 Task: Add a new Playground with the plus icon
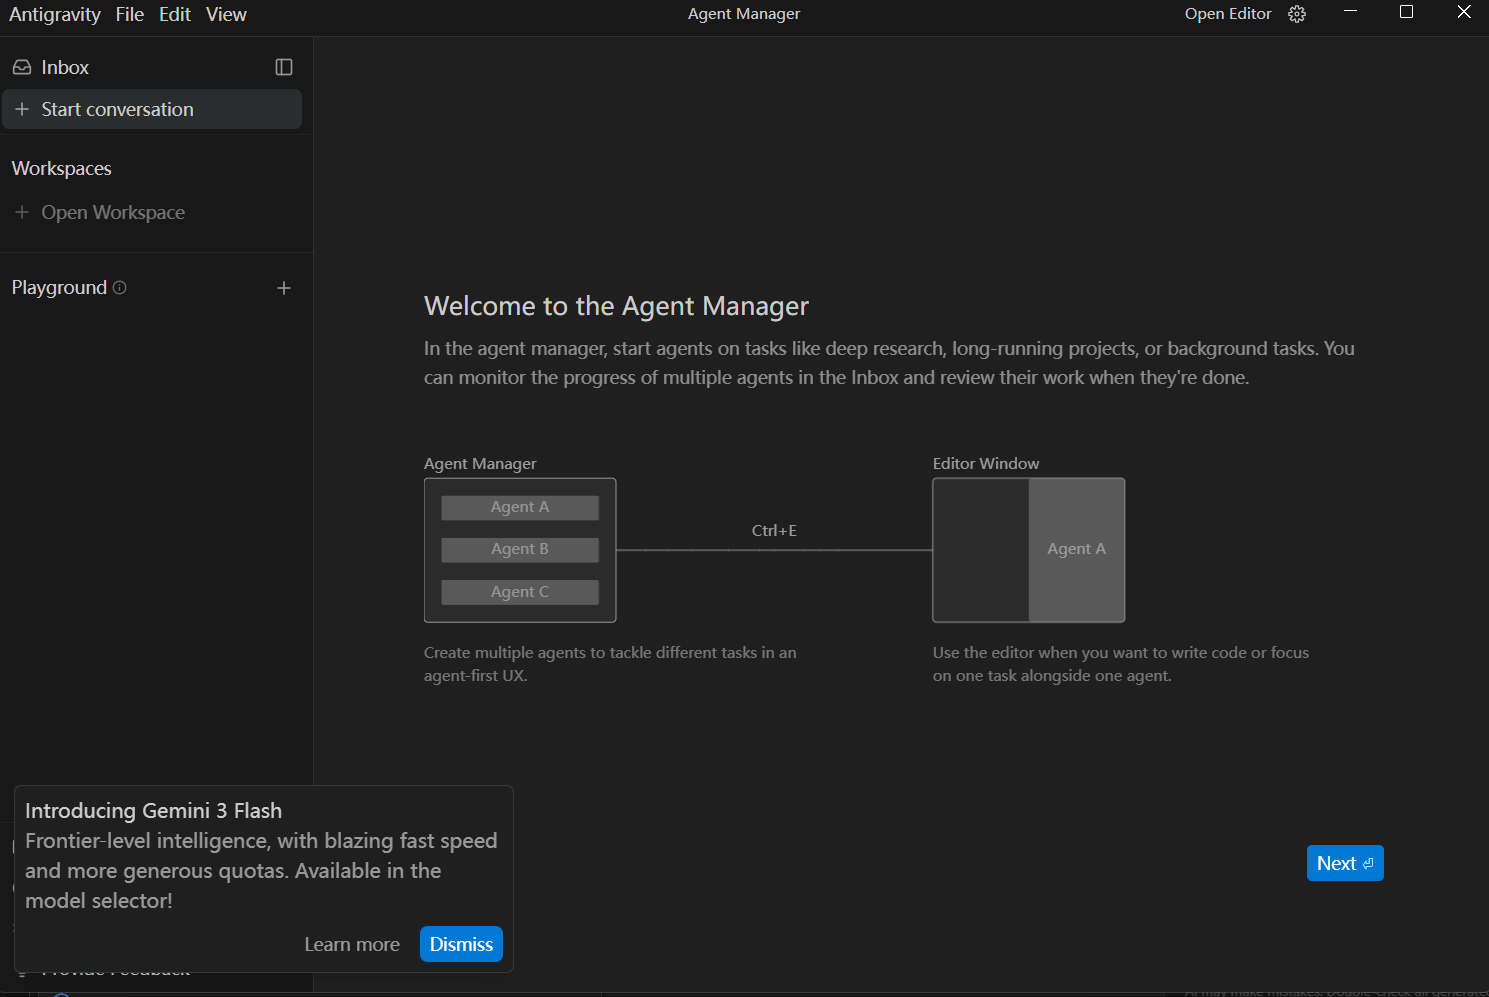[284, 288]
